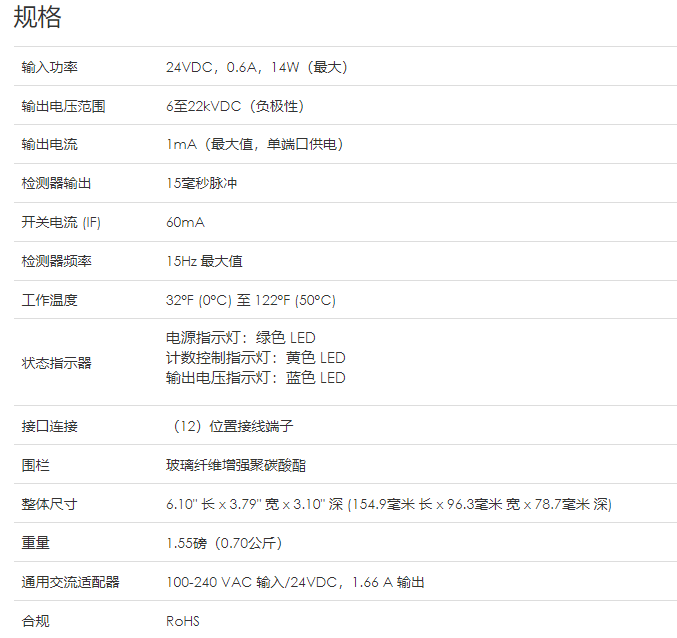Select the 工作温度 row label

[x=50, y=300]
